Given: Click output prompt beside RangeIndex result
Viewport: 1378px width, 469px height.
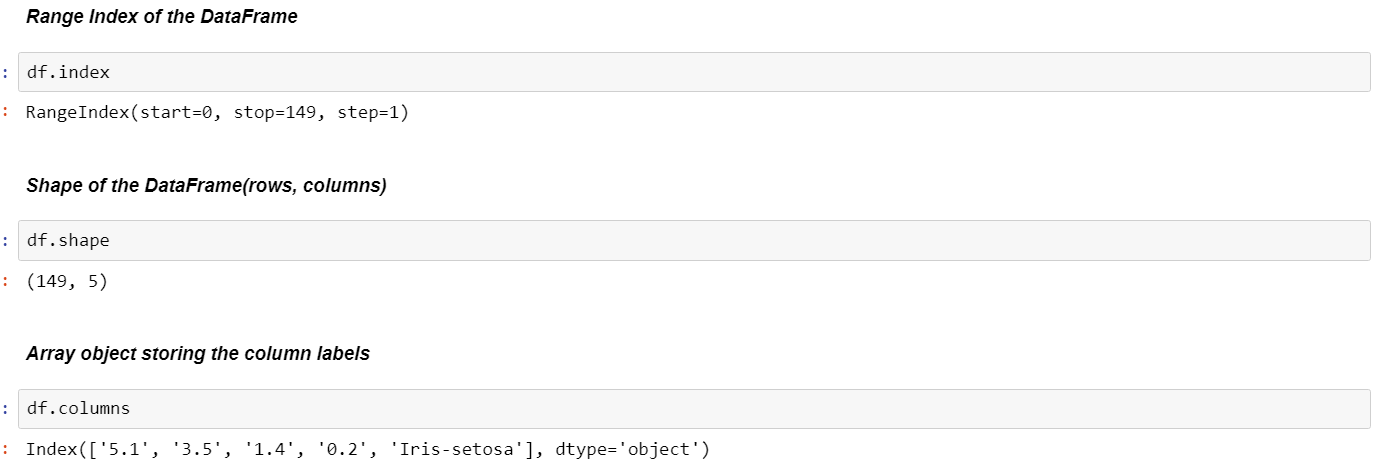Looking at the screenshot, I should click(x=6, y=113).
